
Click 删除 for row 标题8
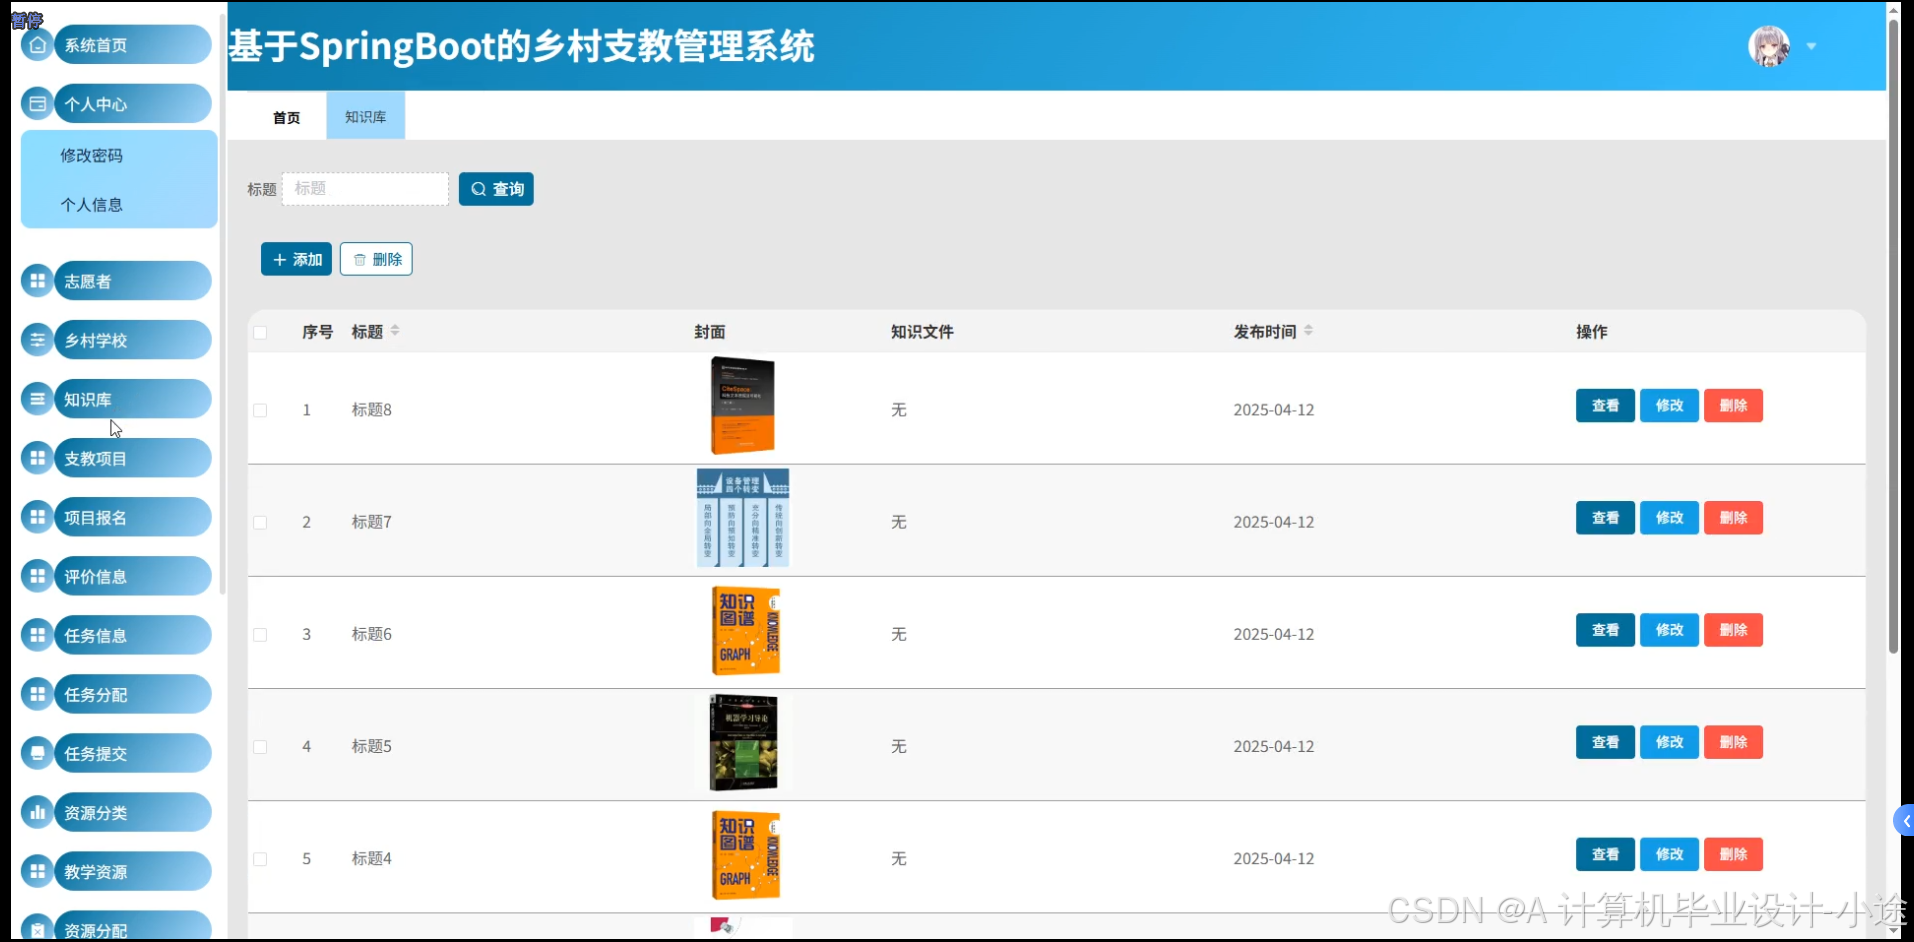click(1733, 405)
